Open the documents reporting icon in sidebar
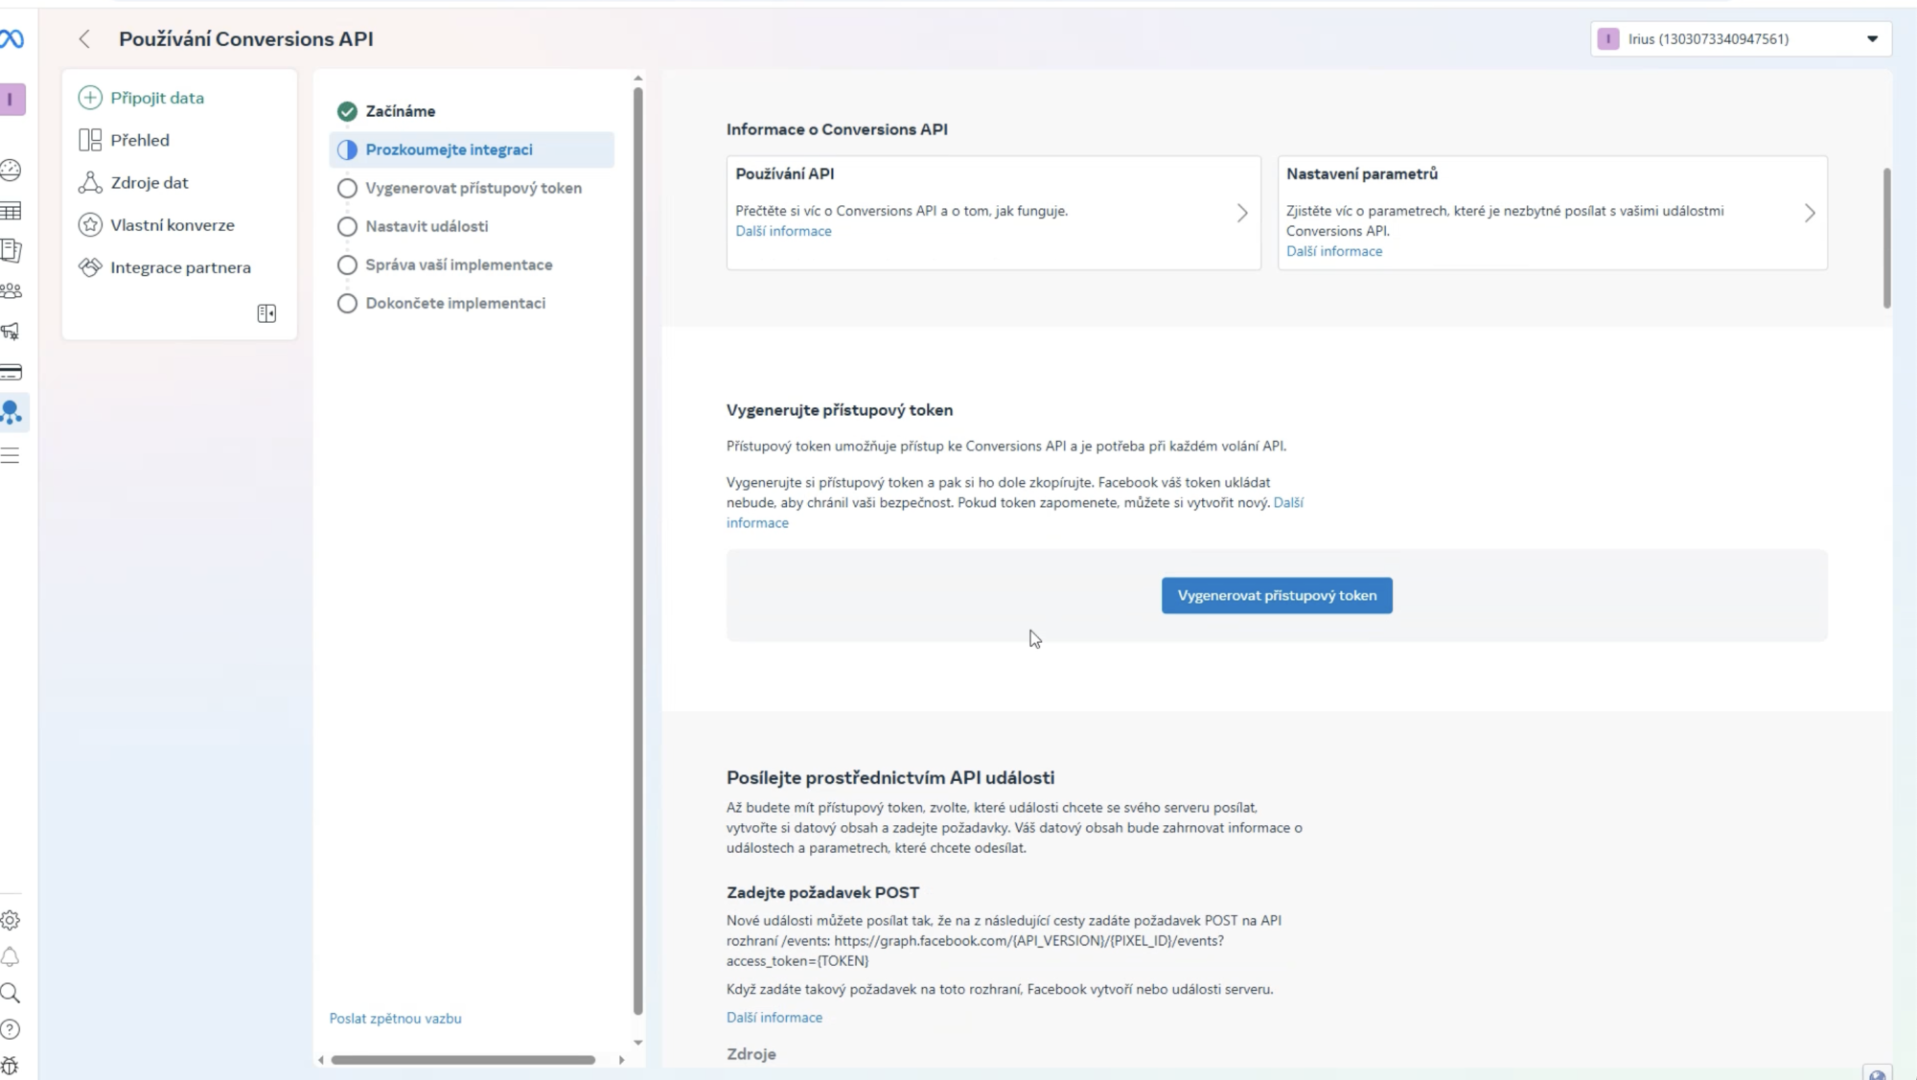 coord(10,251)
